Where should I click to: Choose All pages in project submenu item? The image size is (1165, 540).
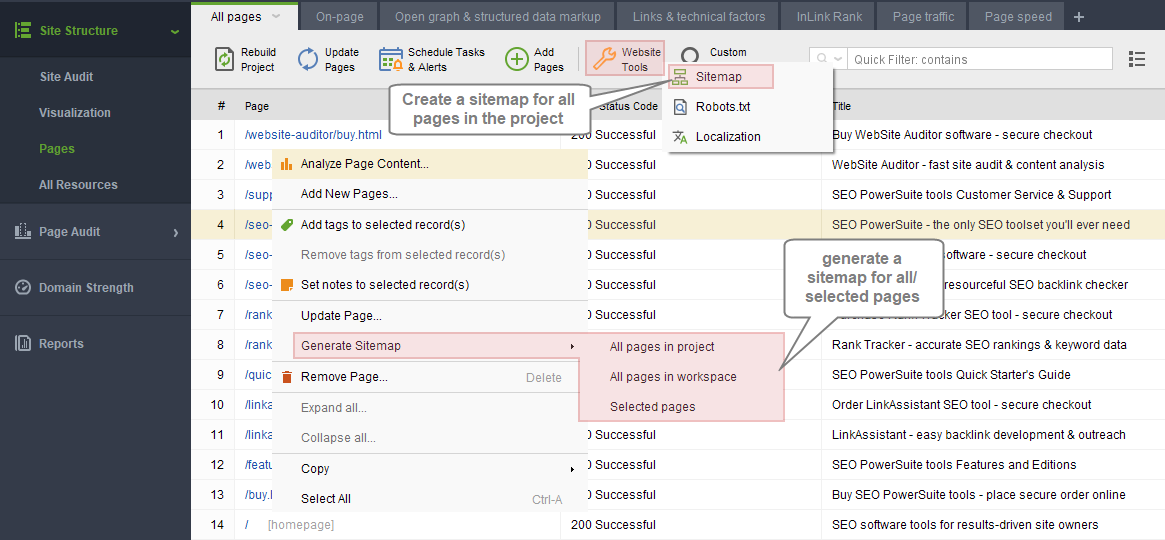(x=662, y=346)
